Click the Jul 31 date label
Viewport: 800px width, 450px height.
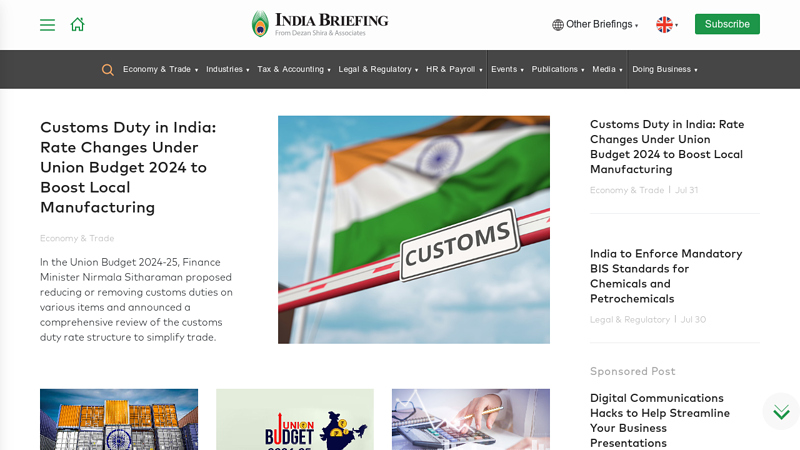(687, 190)
